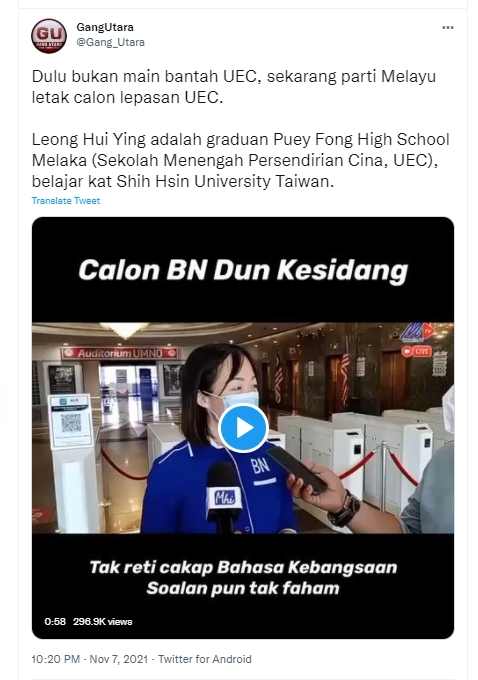Click the GangUtara display name

pos(105,27)
